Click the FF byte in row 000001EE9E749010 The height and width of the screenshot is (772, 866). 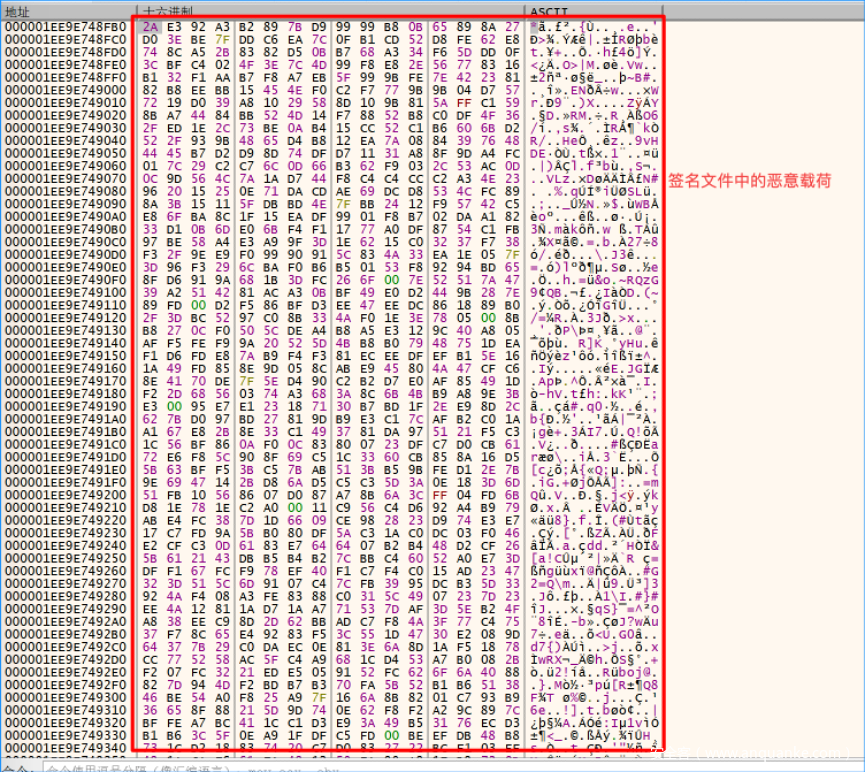pos(464,103)
